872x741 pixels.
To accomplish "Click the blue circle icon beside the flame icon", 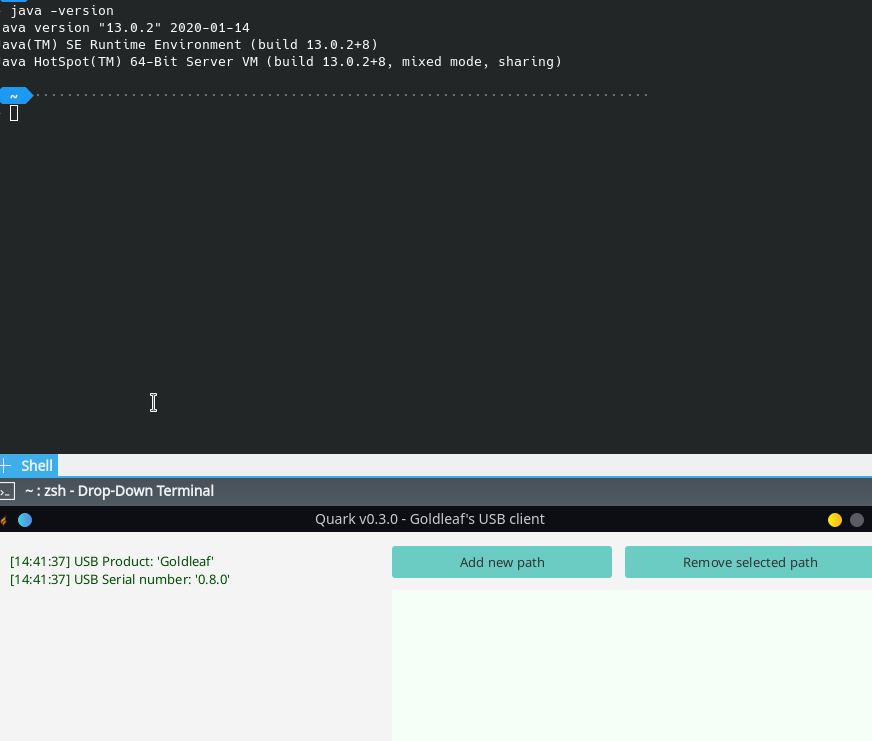I will point(25,520).
